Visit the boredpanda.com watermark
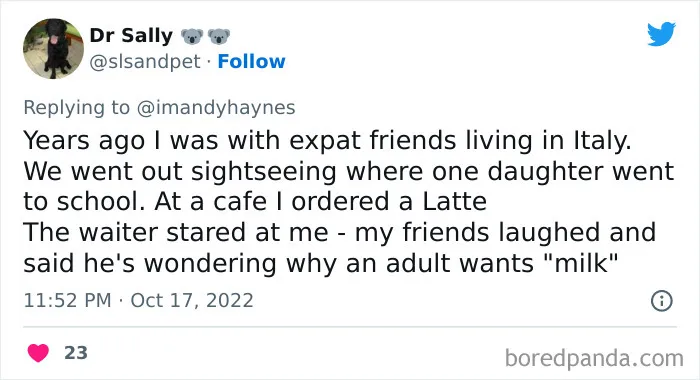 tap(594, 358)
